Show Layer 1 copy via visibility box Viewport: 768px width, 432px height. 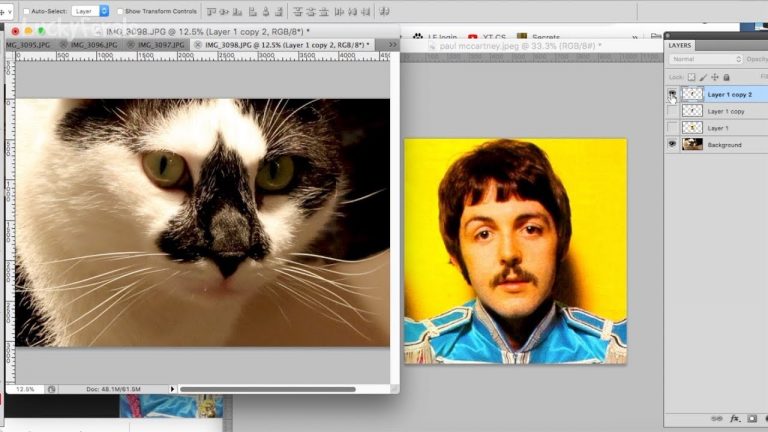(671, 111)
